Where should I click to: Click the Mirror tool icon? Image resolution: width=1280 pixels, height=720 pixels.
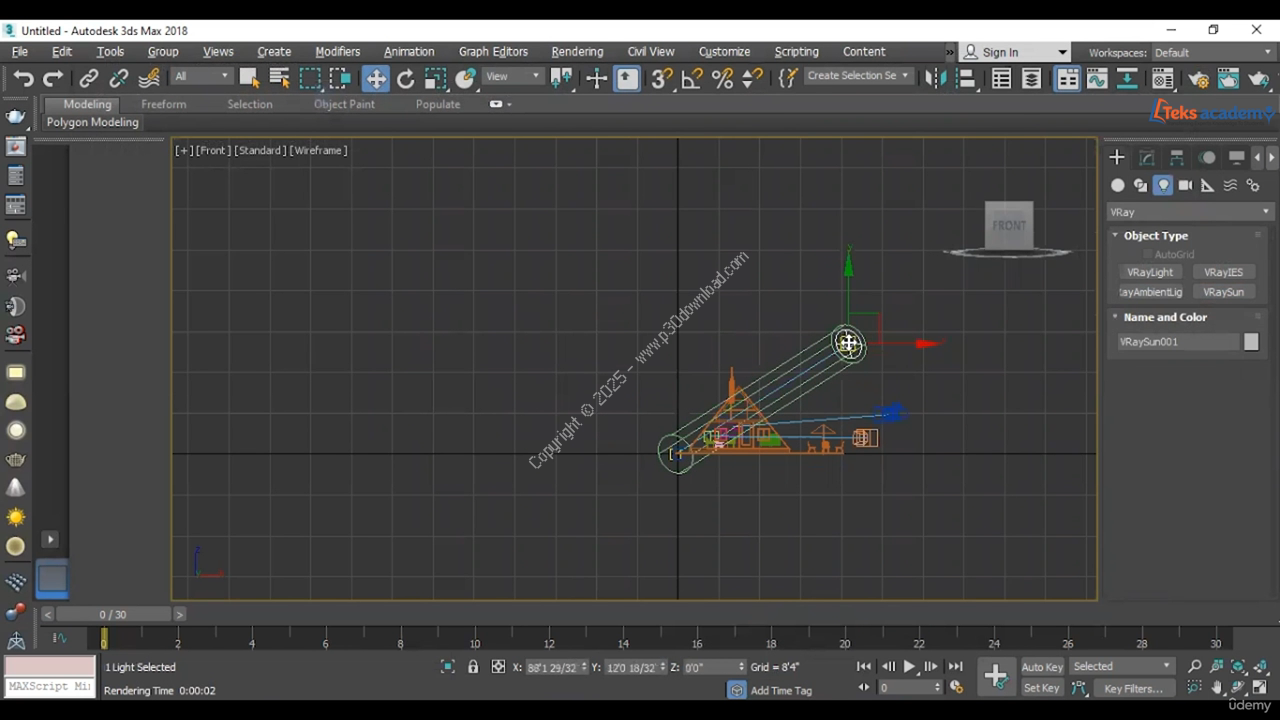934,78
